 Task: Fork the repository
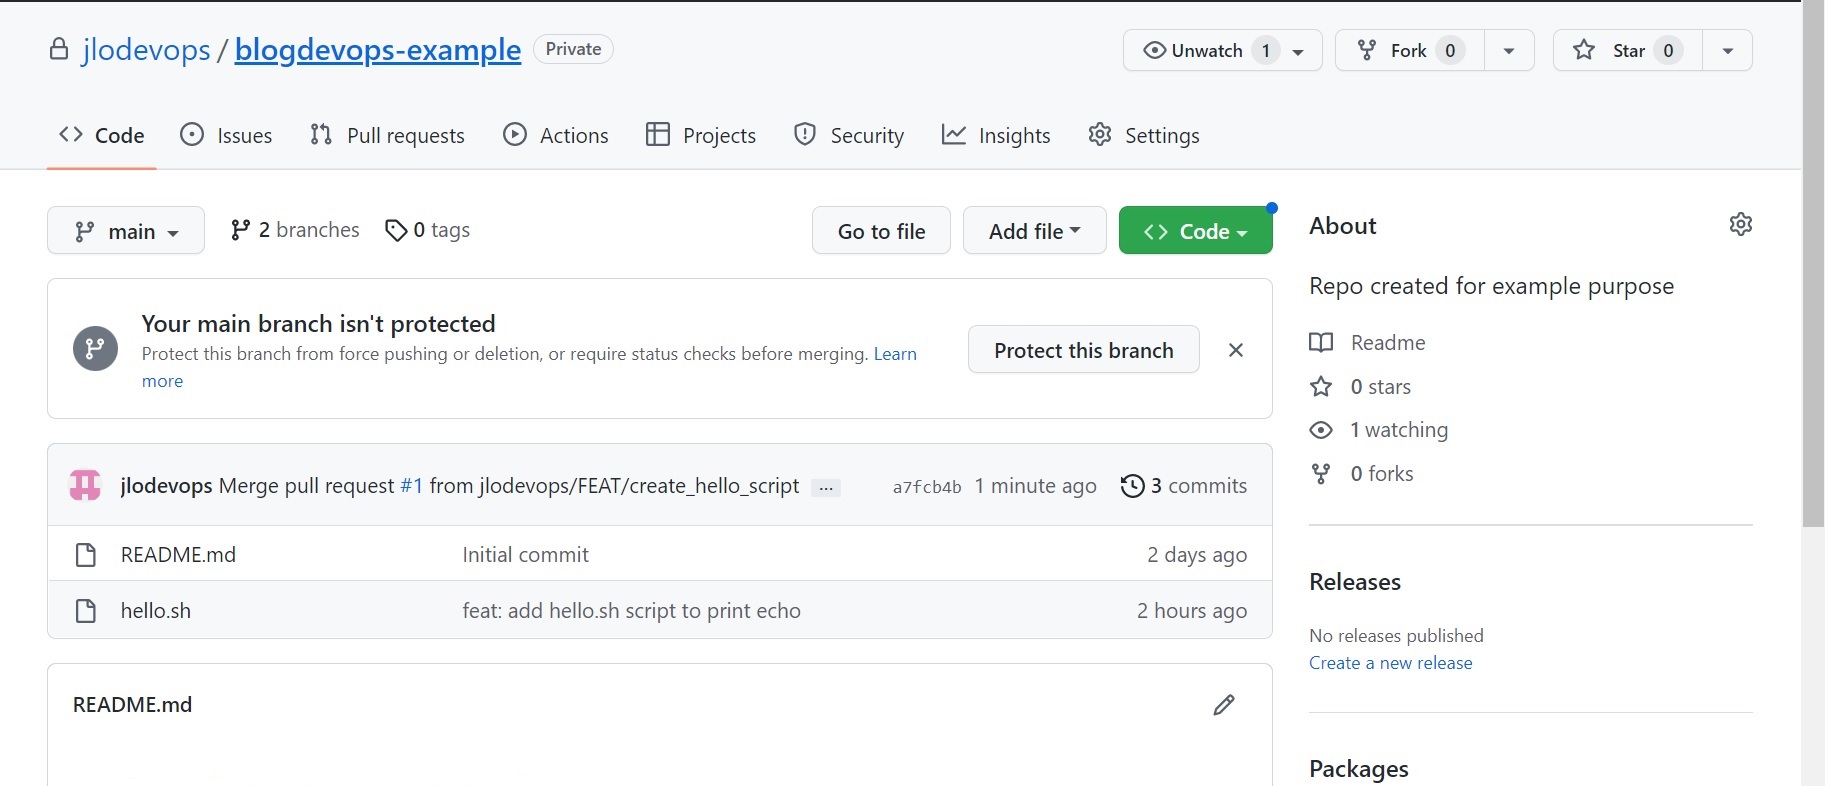pos(1409,50)
